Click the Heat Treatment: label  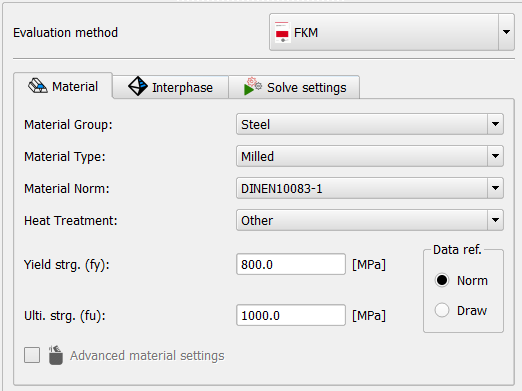pyautogui.click(x=71, y=221)
